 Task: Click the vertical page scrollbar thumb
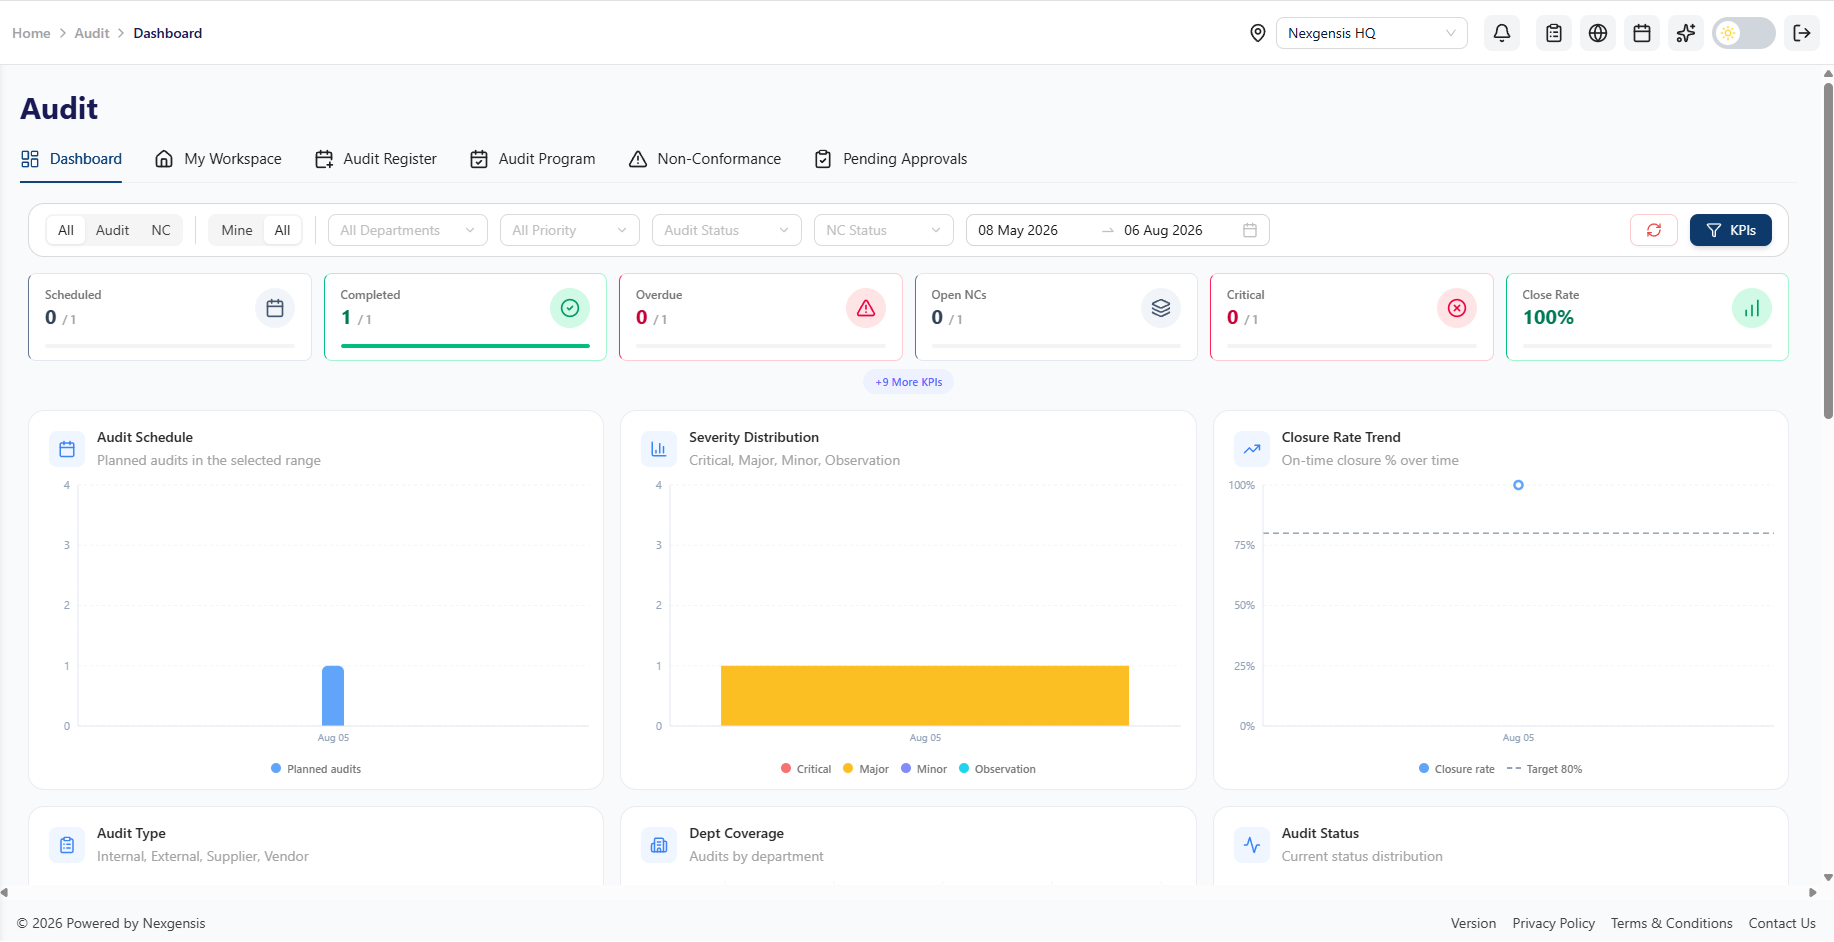1828,250
